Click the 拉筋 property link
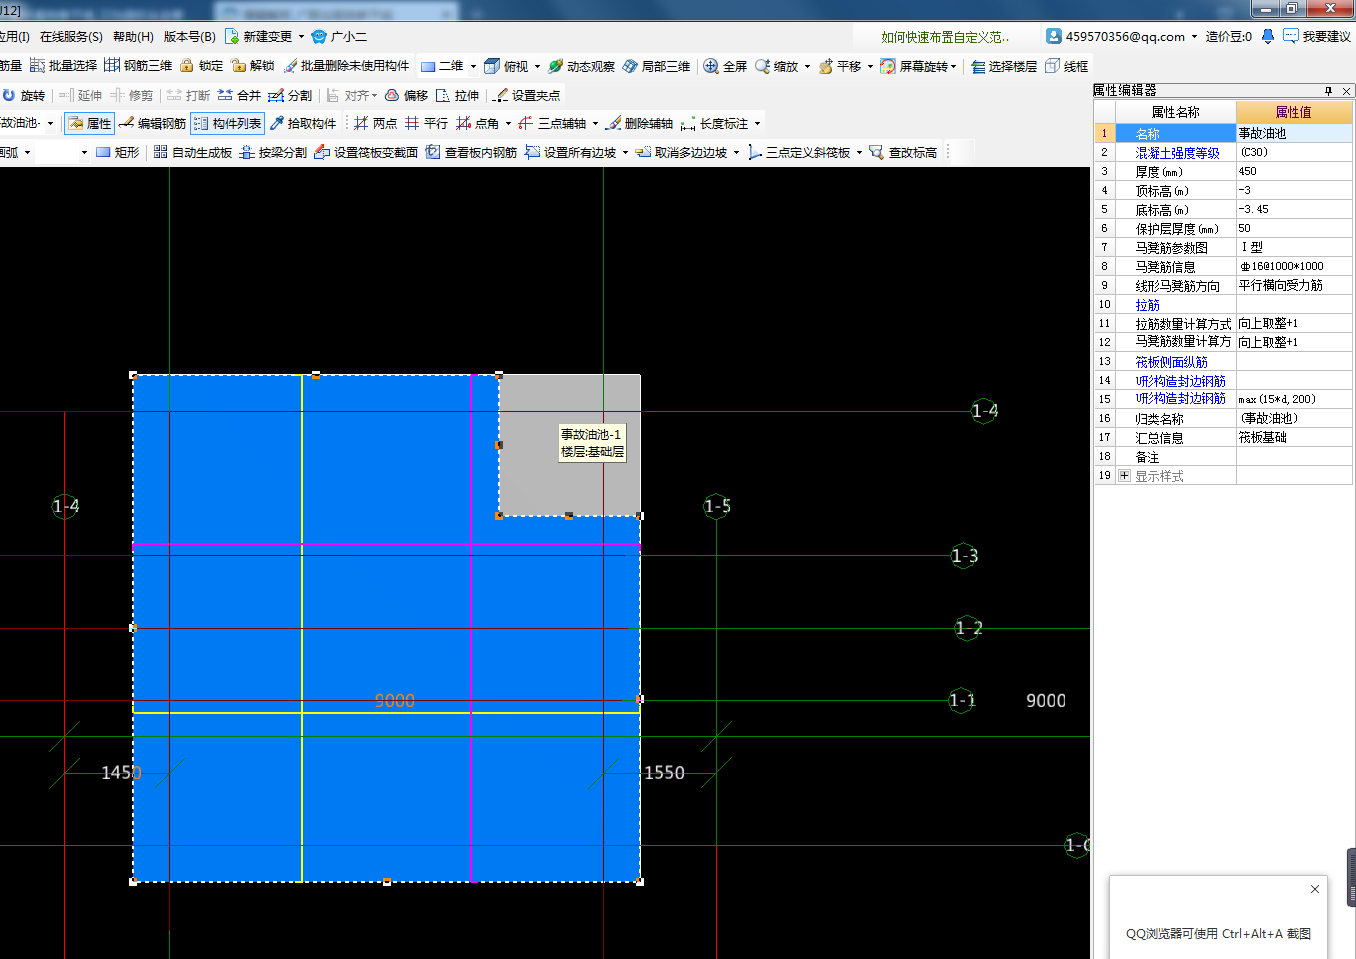 pos(1147,305)
